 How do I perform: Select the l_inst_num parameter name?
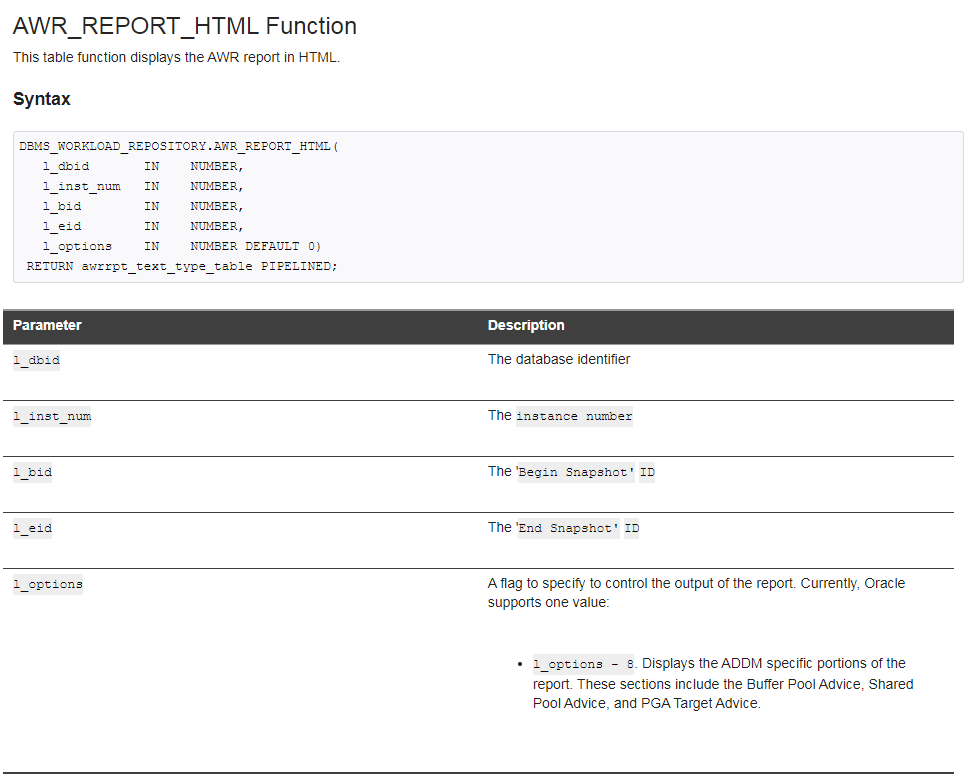(51, 416)
